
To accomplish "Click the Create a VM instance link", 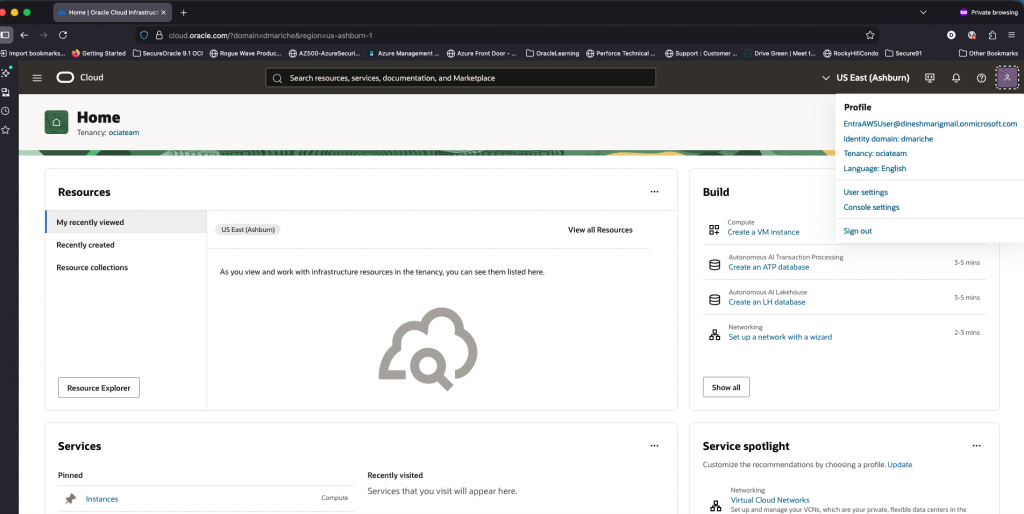I will [763, 232].
